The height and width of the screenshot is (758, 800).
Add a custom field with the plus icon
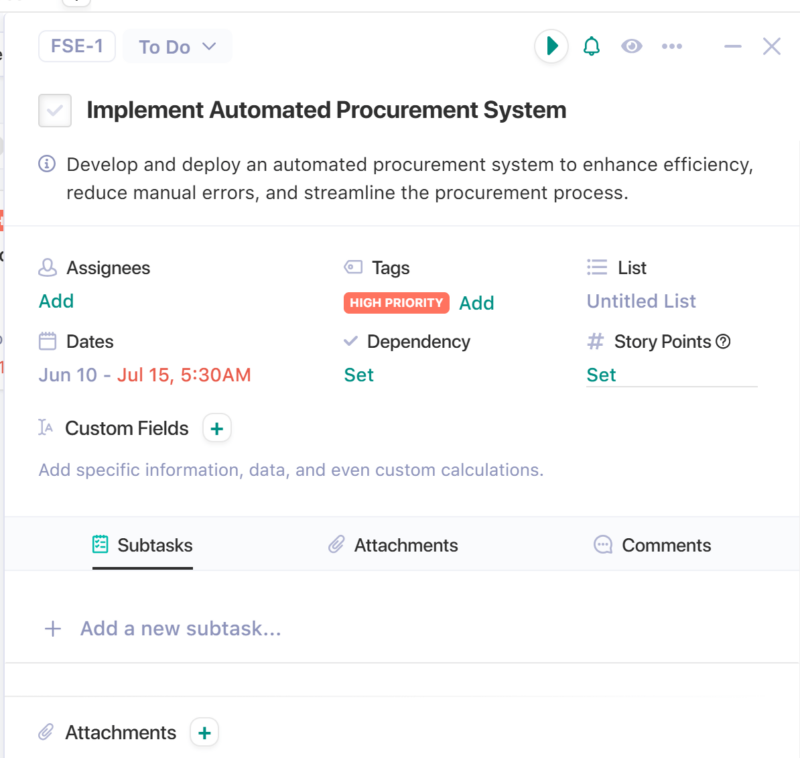(216, 428)
